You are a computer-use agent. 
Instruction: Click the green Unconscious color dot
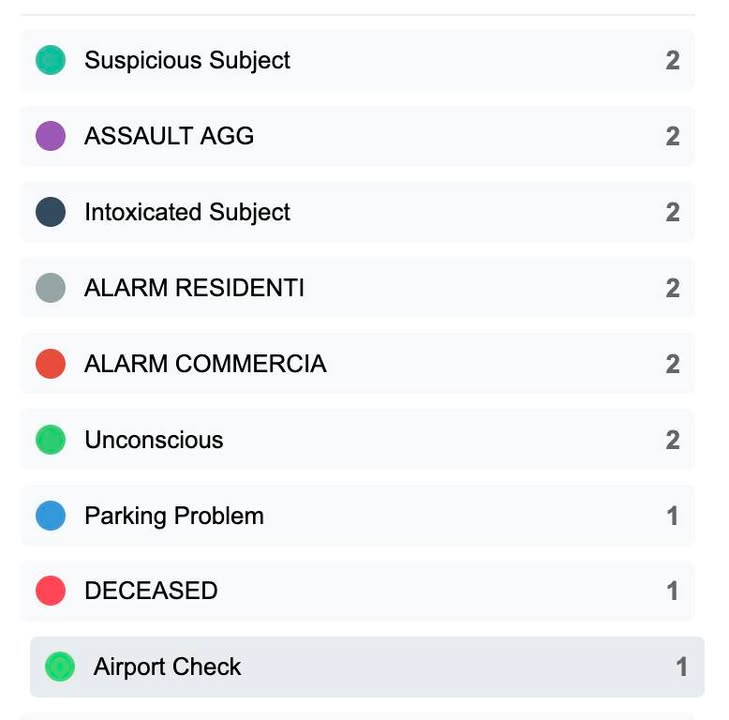click(50, 440)
